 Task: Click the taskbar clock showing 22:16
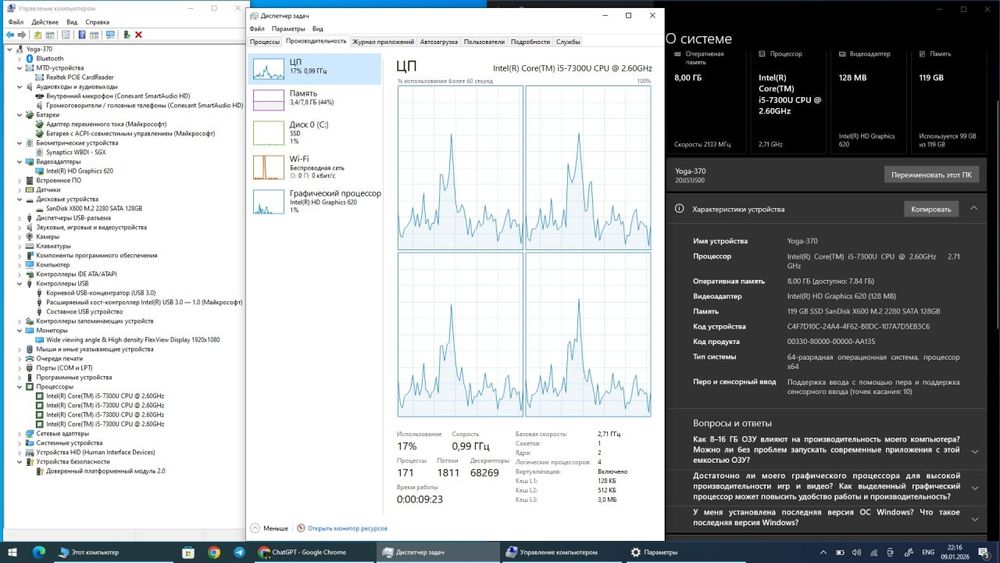click(954, 552)
